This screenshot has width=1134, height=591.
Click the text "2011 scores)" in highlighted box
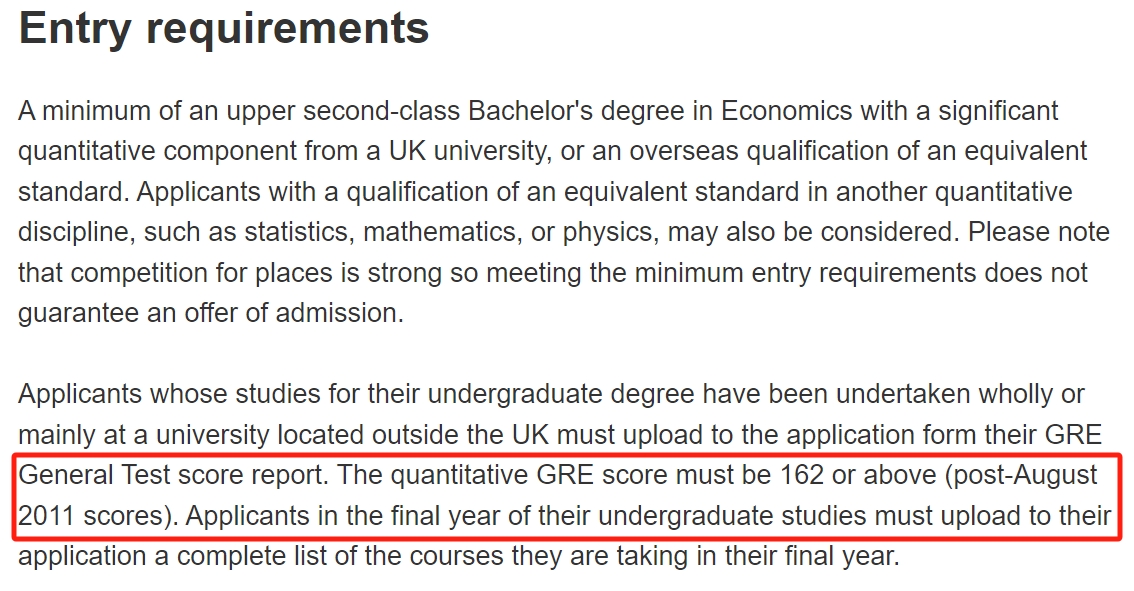point(98,516)
